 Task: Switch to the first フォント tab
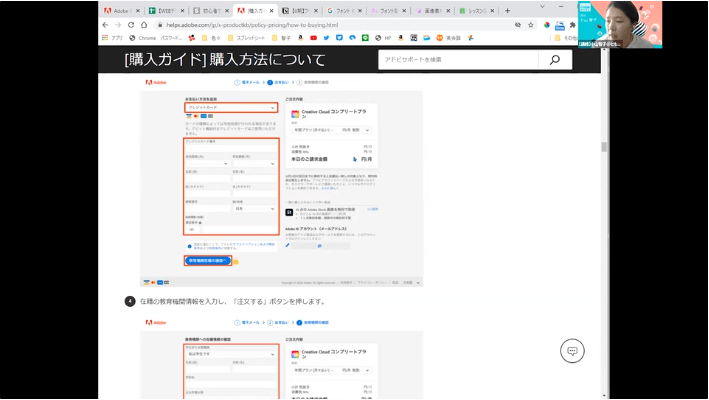pos(345,10)
